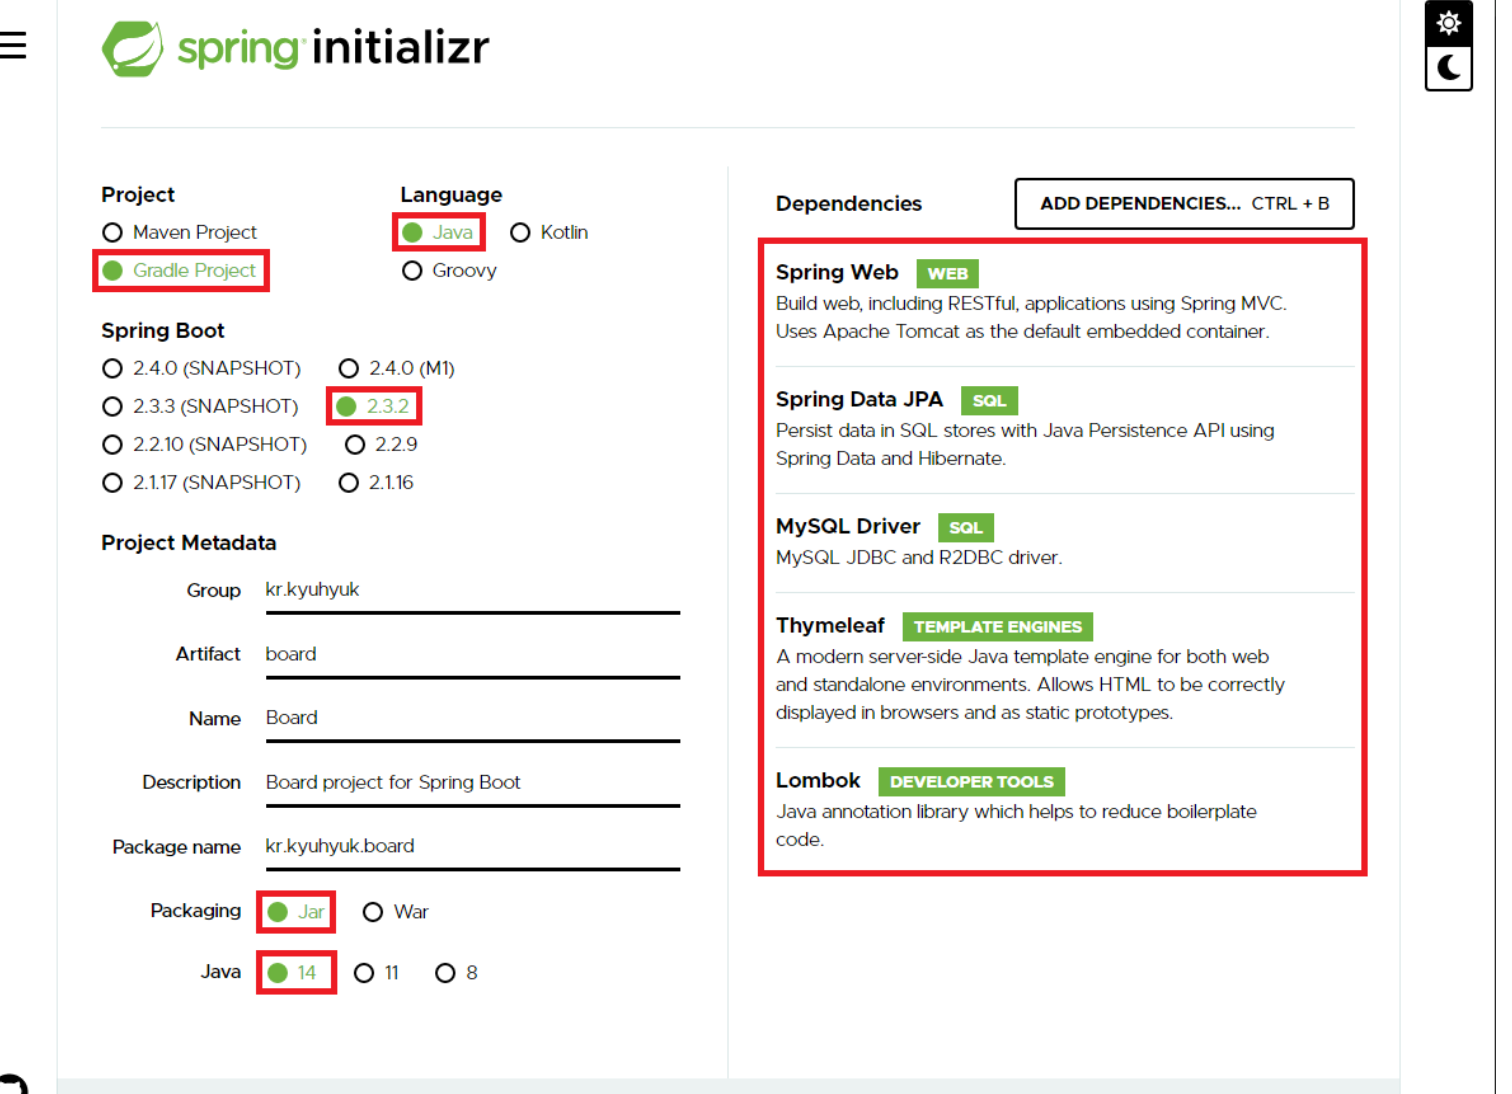The height and width of the screenshot is (1094, 1512).
Task: Click SQL badge beside MySQL Driver
Action: tap(965, 528)
